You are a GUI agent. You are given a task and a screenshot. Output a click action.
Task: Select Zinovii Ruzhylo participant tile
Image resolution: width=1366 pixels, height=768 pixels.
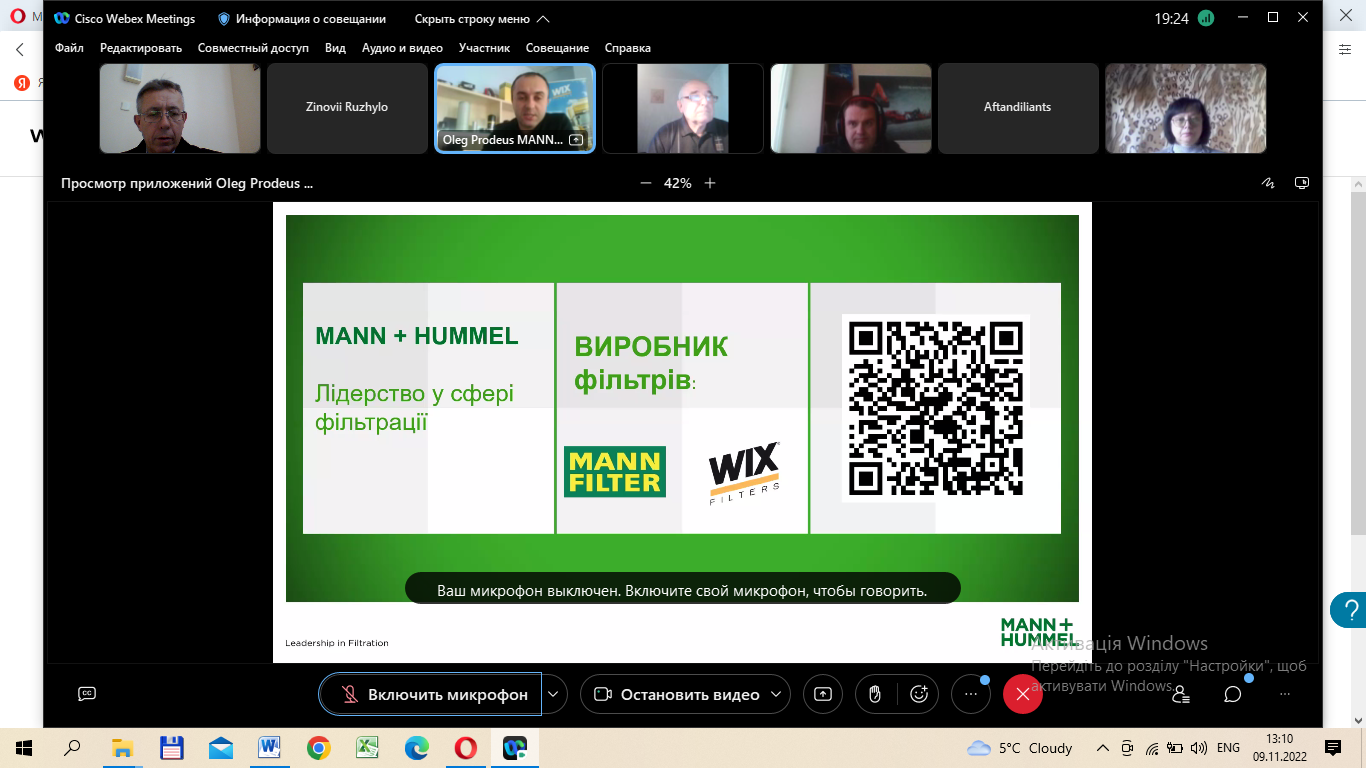click(347, 108)
